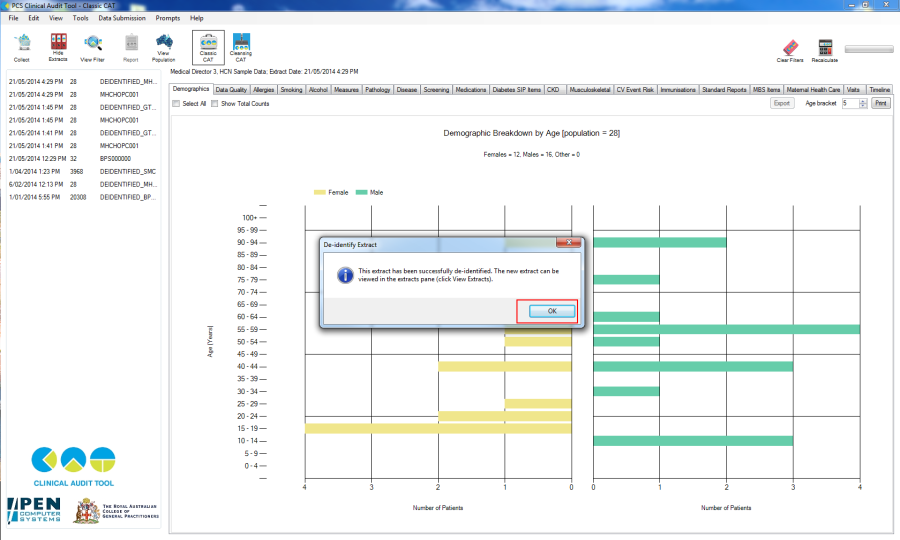Open the Immunisations tab
This screenshot has width=900, height=540.
(678, 90)
